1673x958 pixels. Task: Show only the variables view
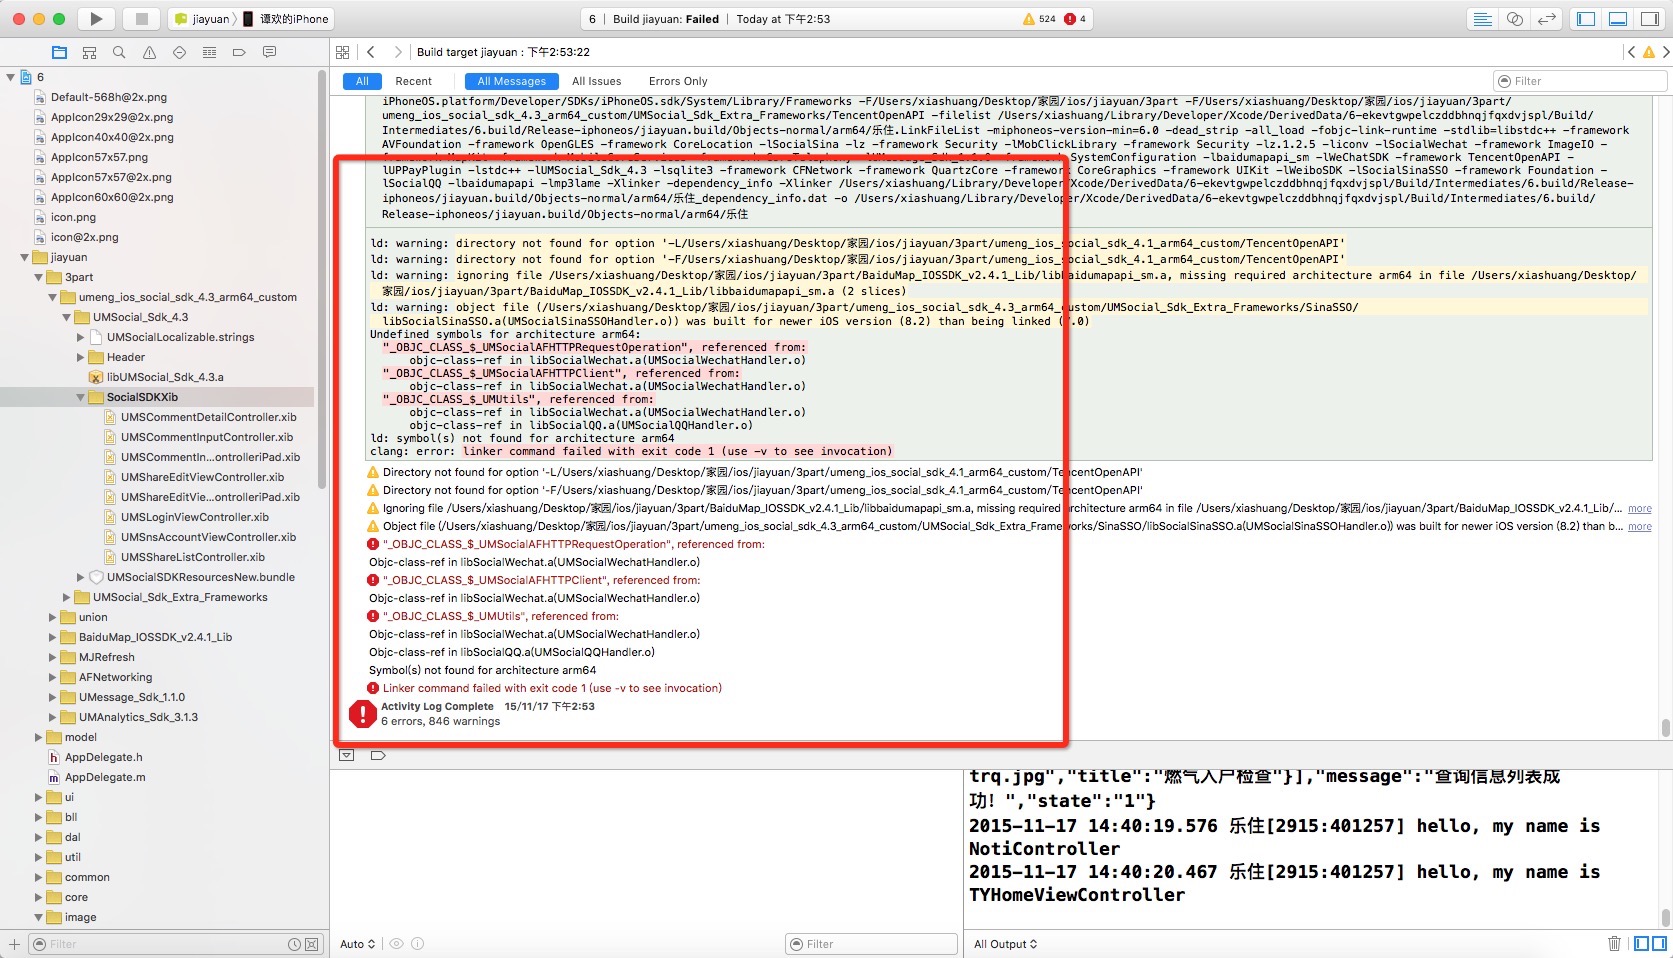1641,944
